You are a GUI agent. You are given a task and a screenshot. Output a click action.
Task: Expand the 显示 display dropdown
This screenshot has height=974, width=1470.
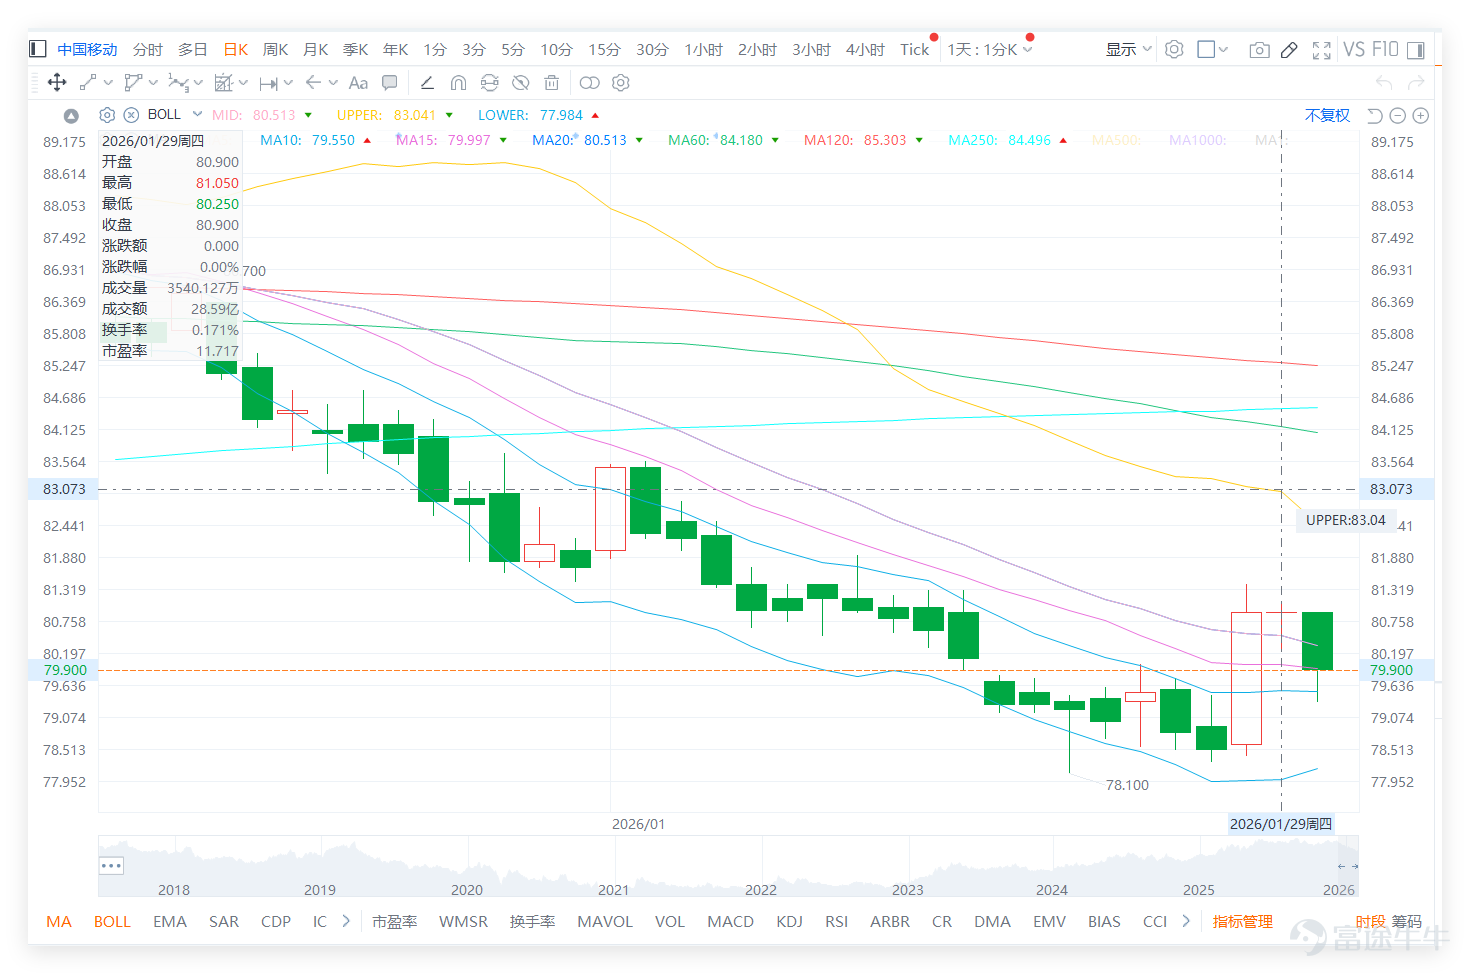pos(1129,50)
